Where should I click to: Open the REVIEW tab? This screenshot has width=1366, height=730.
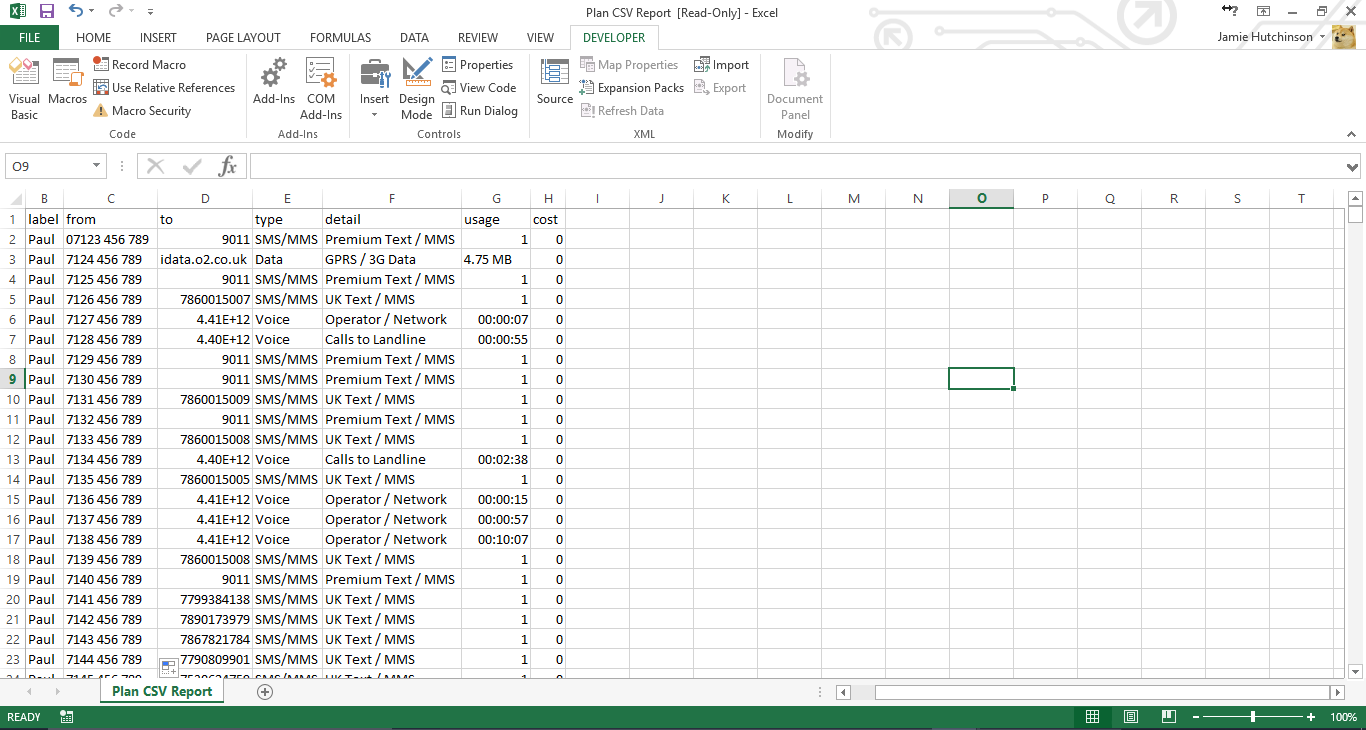478,38
